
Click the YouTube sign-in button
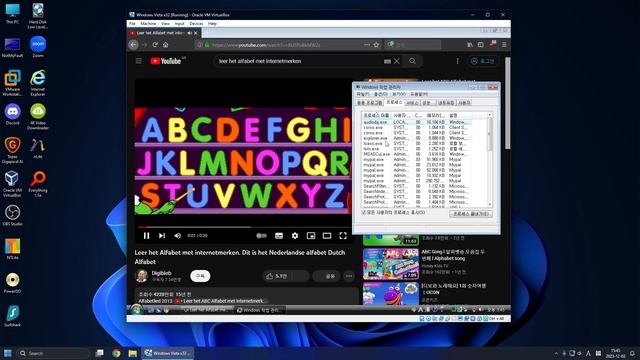click(482, 61)
